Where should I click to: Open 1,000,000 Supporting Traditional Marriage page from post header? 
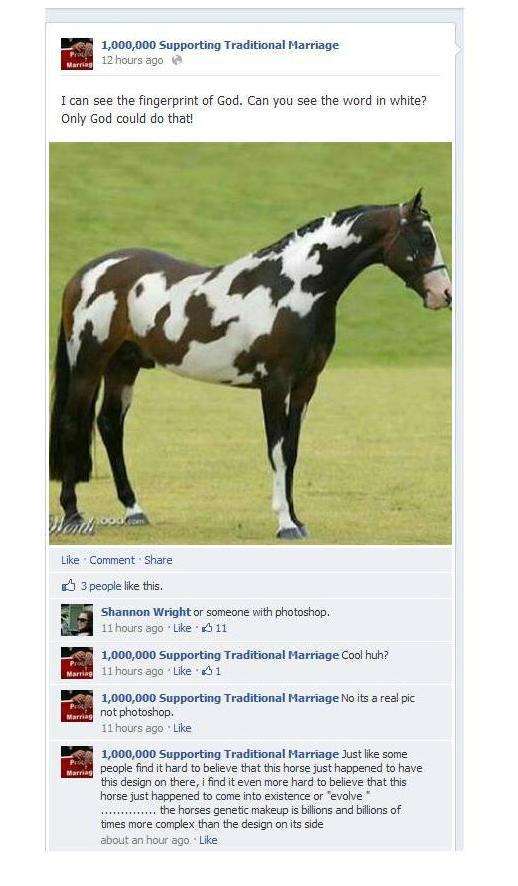[x=220, y=45]
